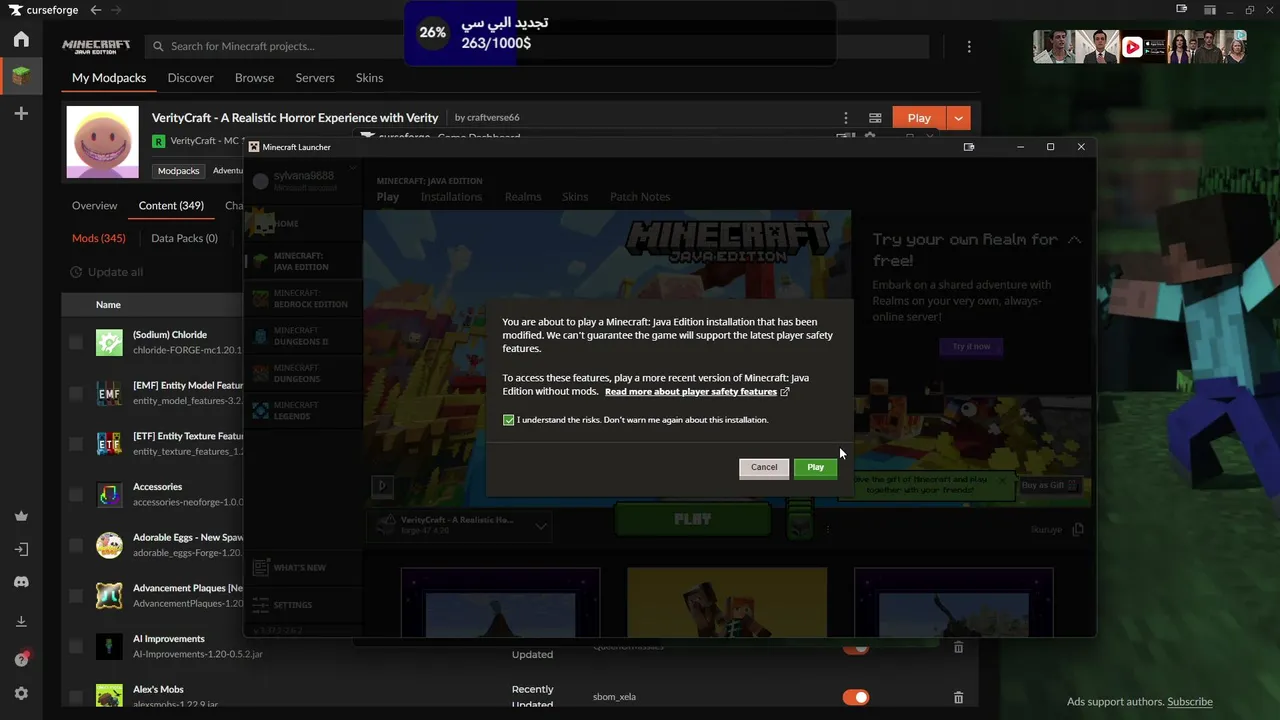1280x720 pixels.
Task: Delete the AI Improvements mod via trash icon
Action: 958,647
